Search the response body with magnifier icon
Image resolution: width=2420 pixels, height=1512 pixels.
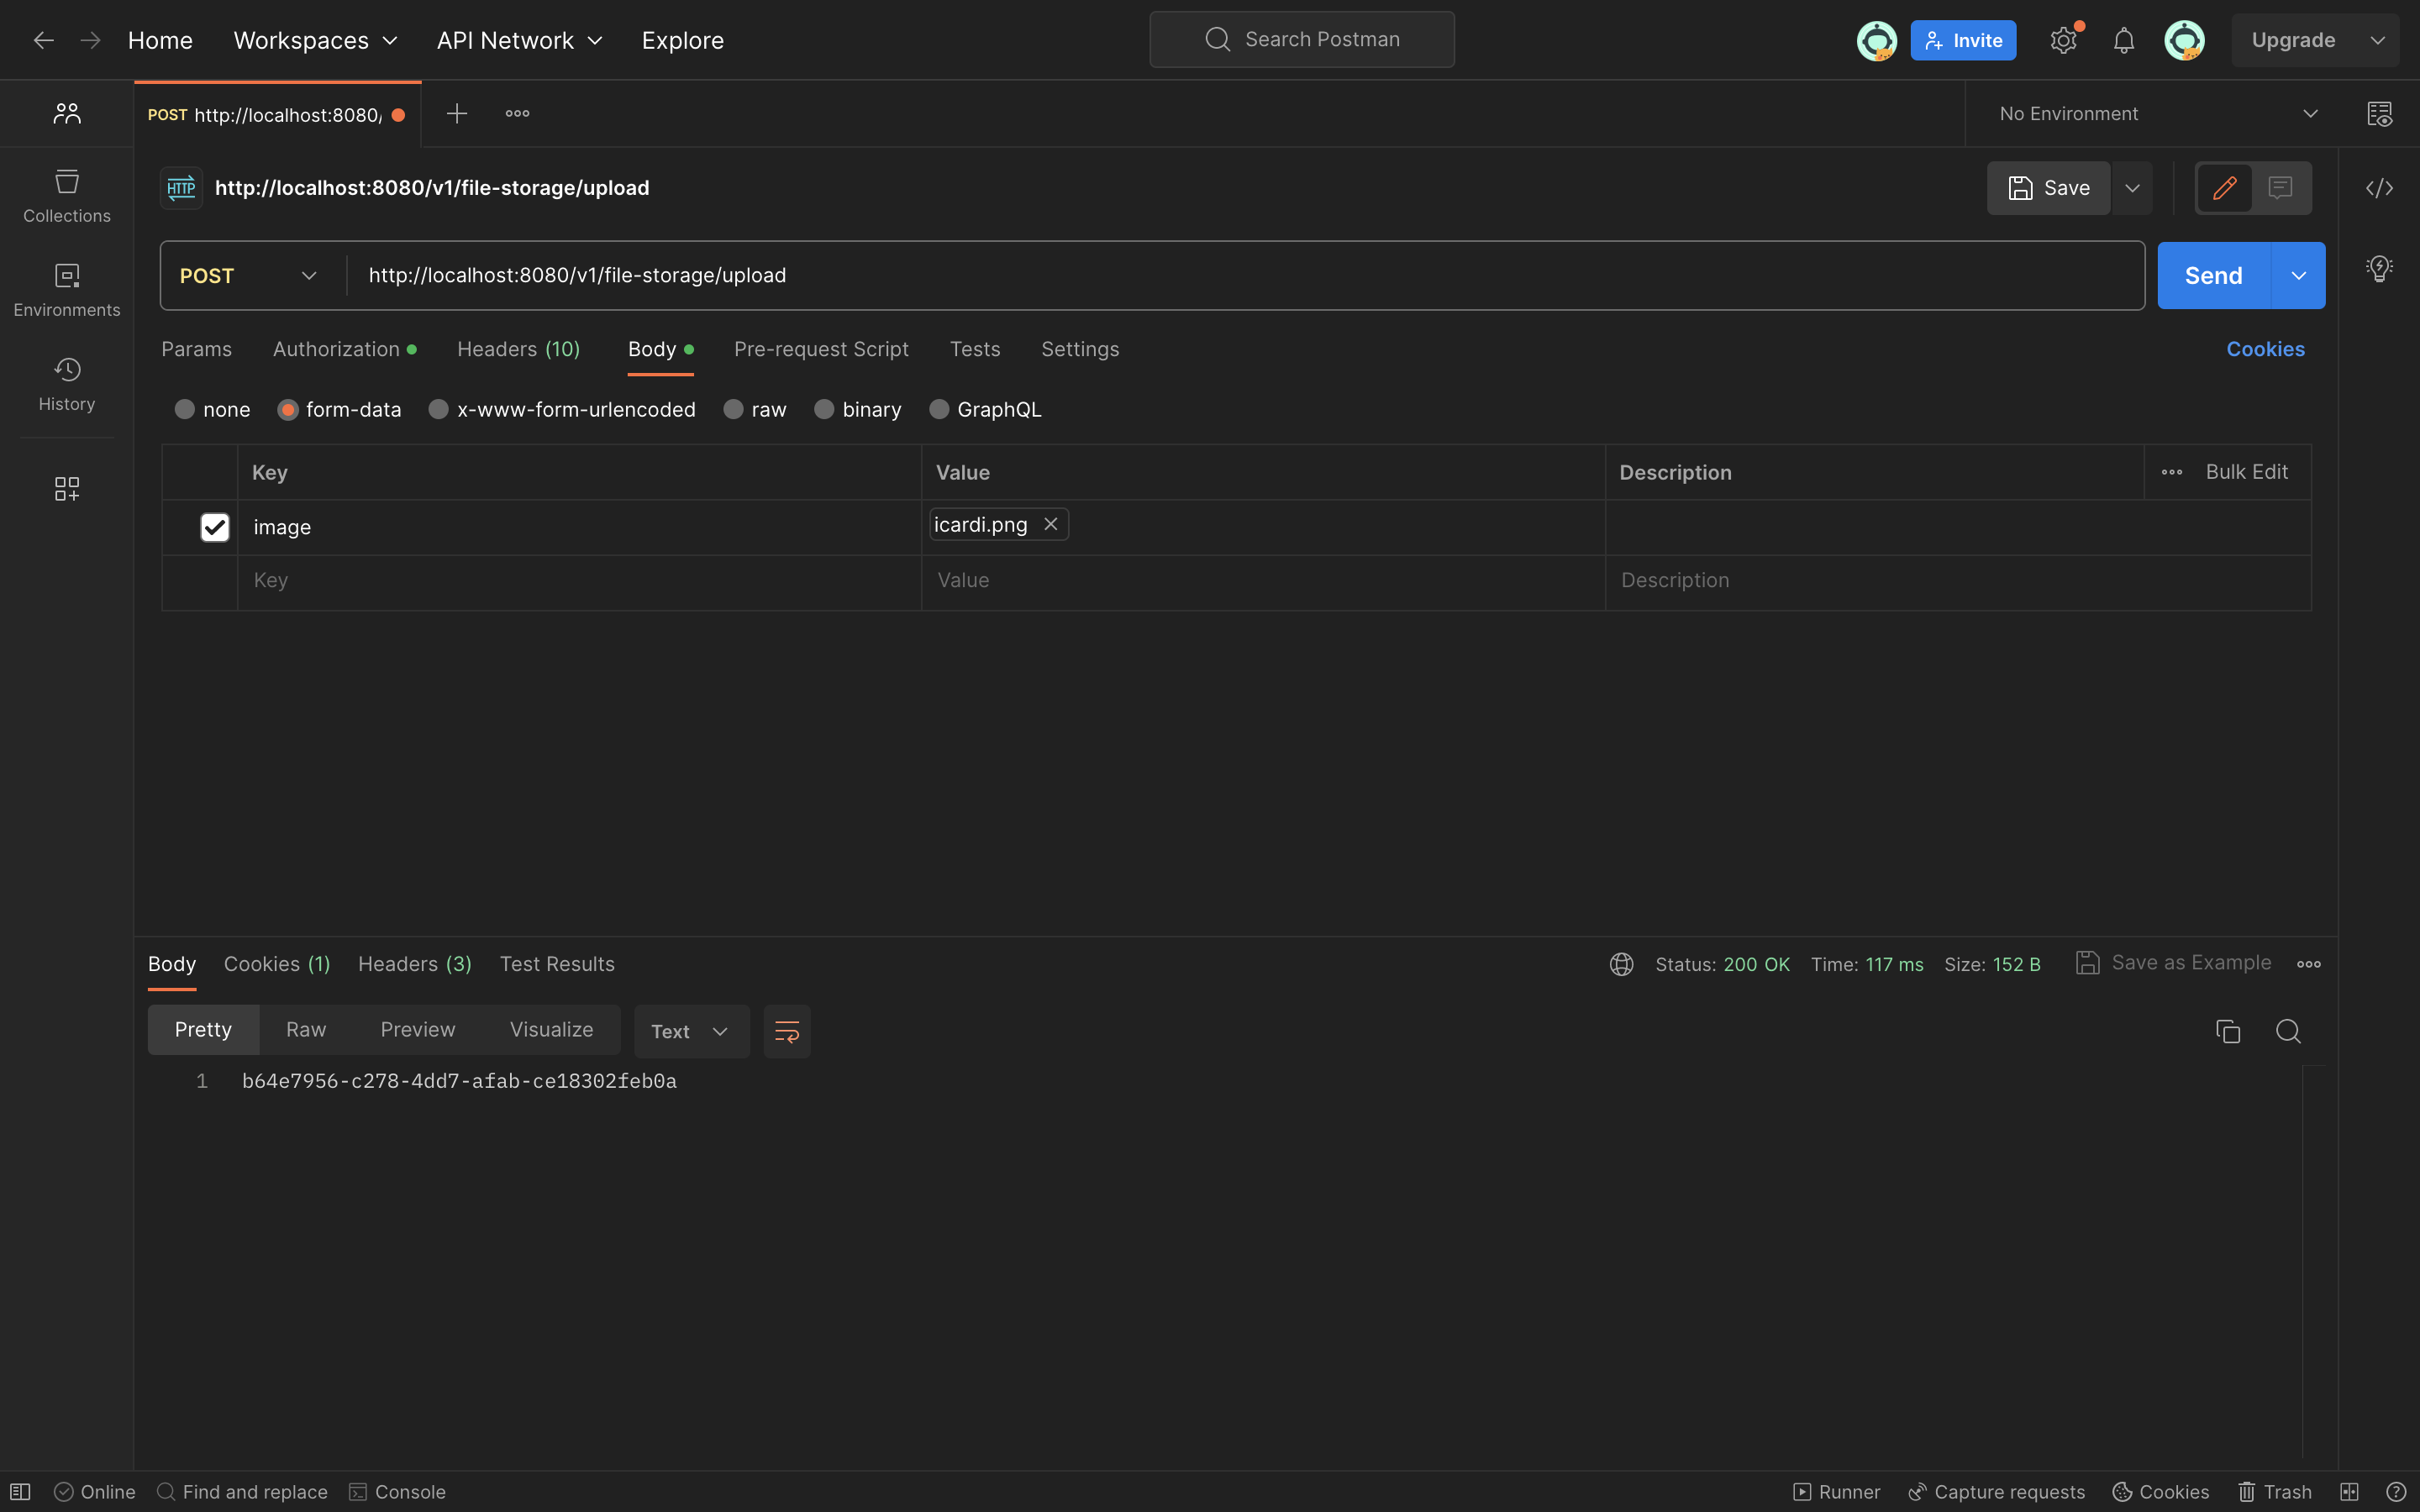click(2288, 1031)
